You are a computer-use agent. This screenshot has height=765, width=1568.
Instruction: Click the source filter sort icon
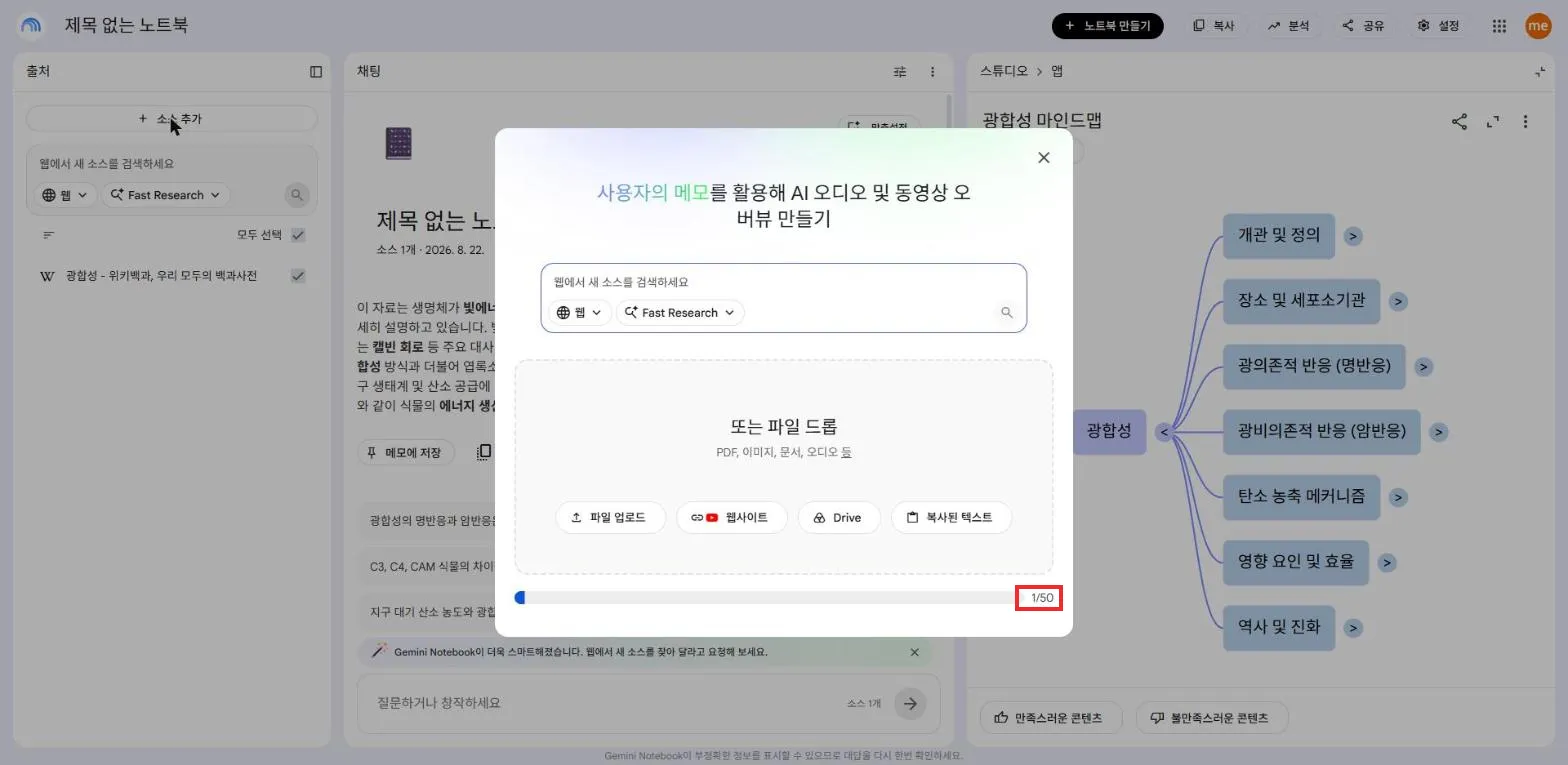point(48,235)
